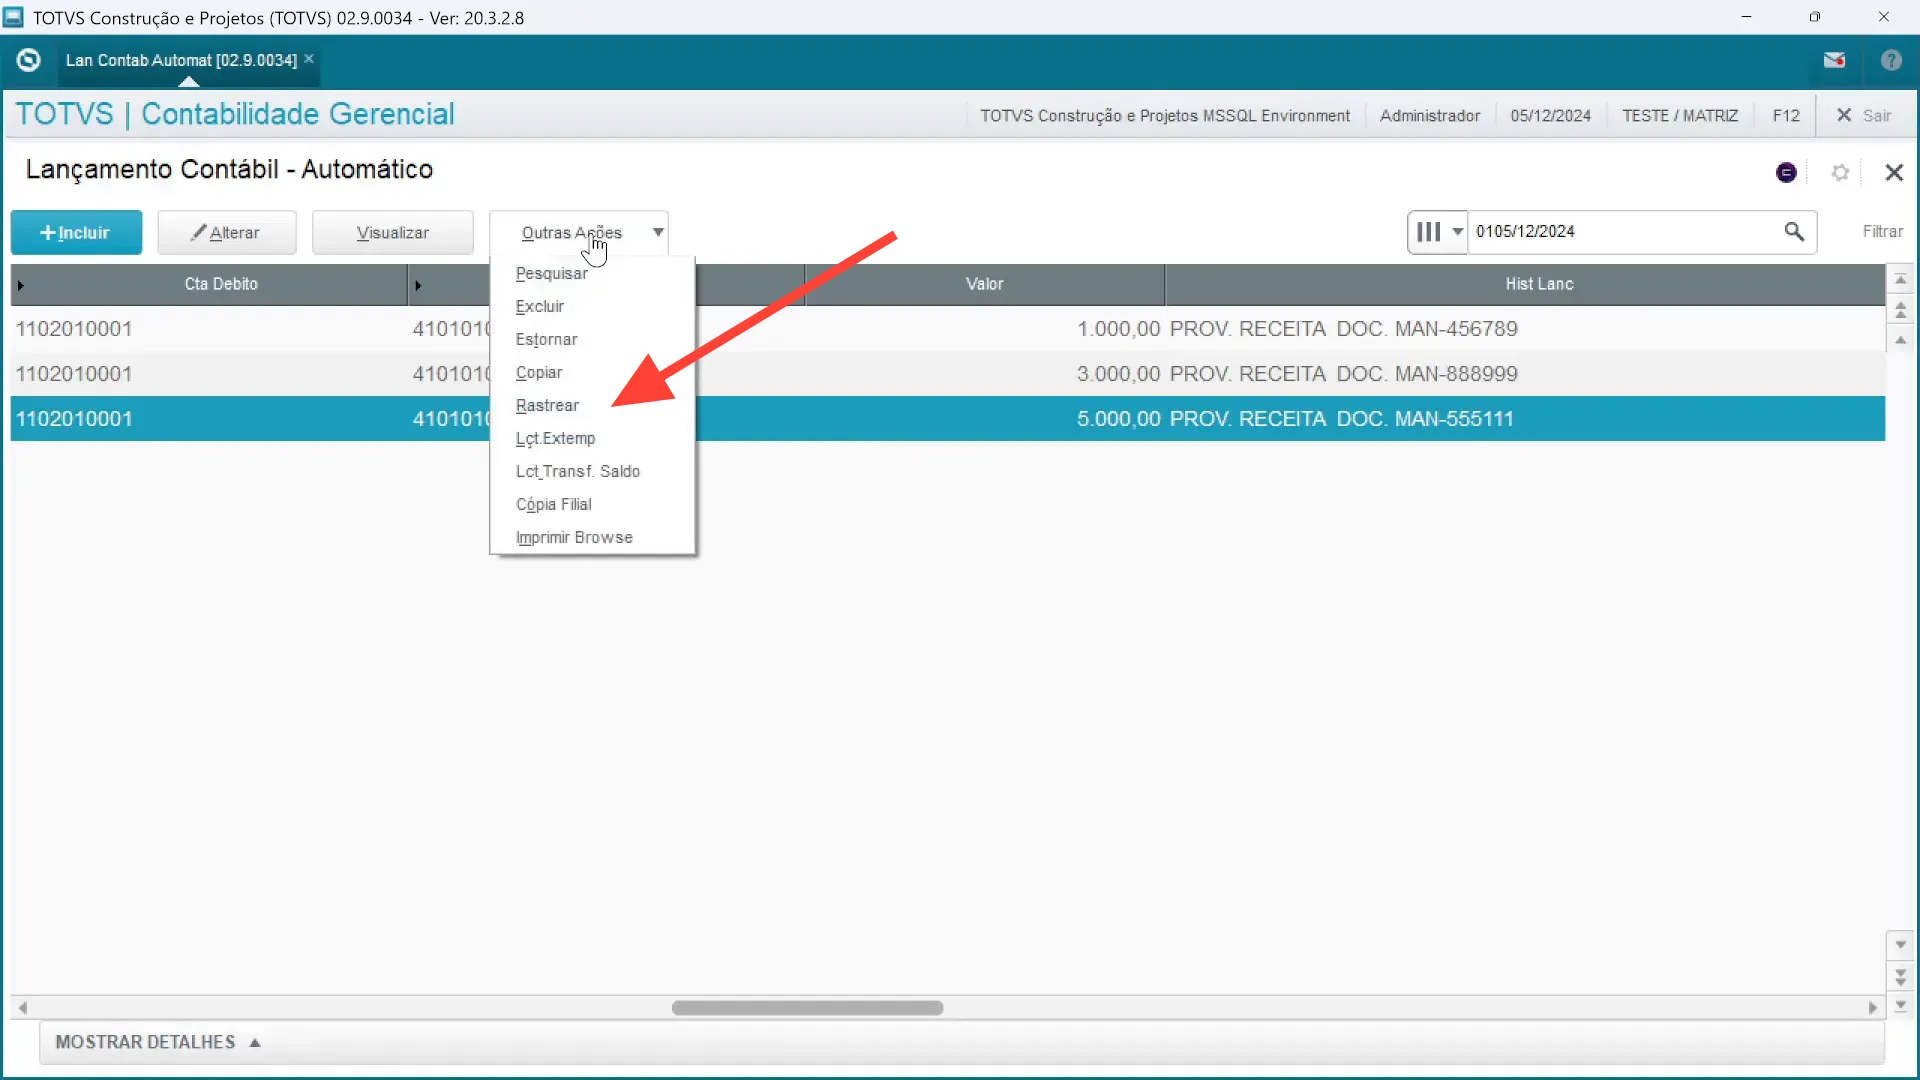The height and width of the screenshot is (1080, 1920).
Task: Select Imprimir Browse from the context menu
Action: (573, 537)
